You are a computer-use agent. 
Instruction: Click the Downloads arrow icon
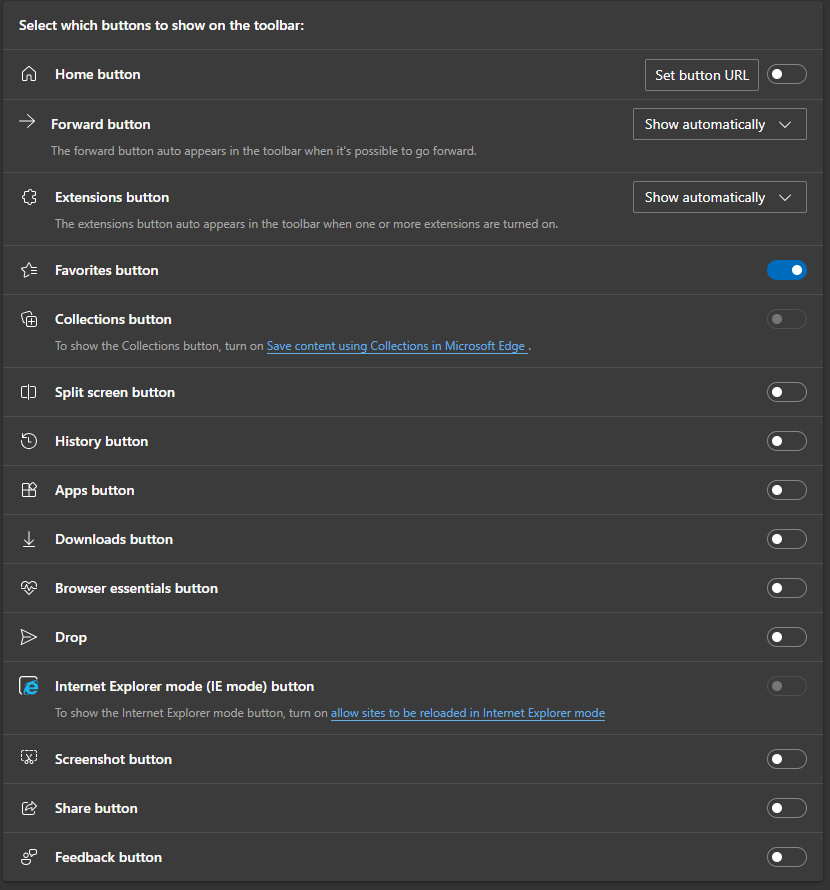tap(29, 539)
